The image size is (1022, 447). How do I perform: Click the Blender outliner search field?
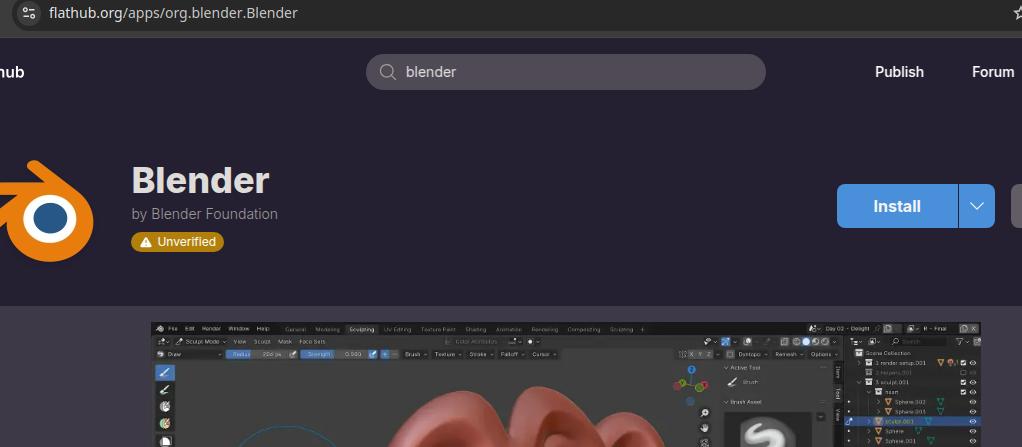[x=918, y=341]
